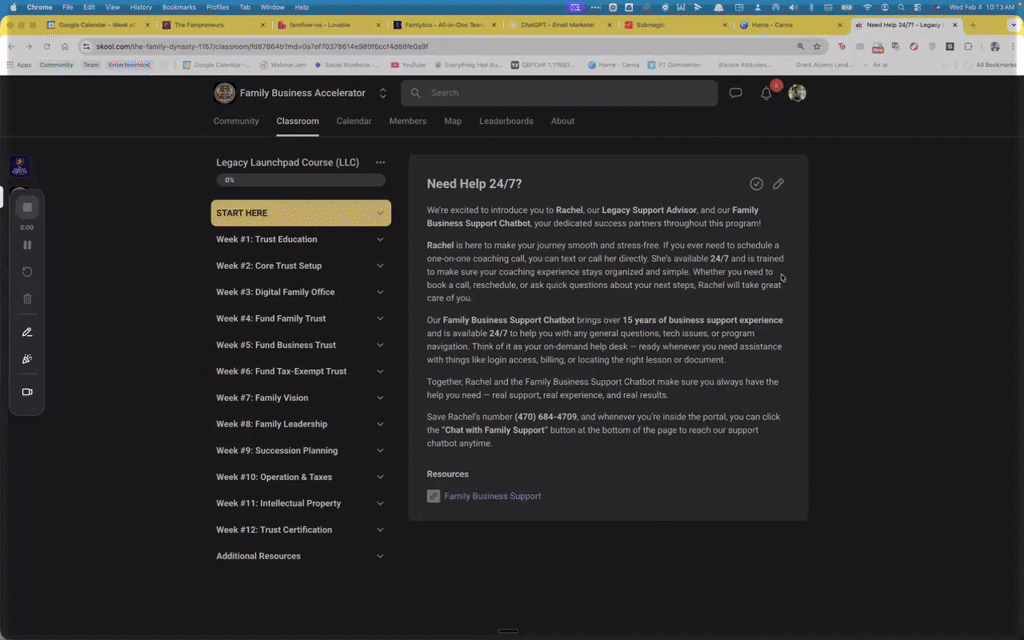Open the profile avatar menu

pyautogui.click(x=797, y=93)
